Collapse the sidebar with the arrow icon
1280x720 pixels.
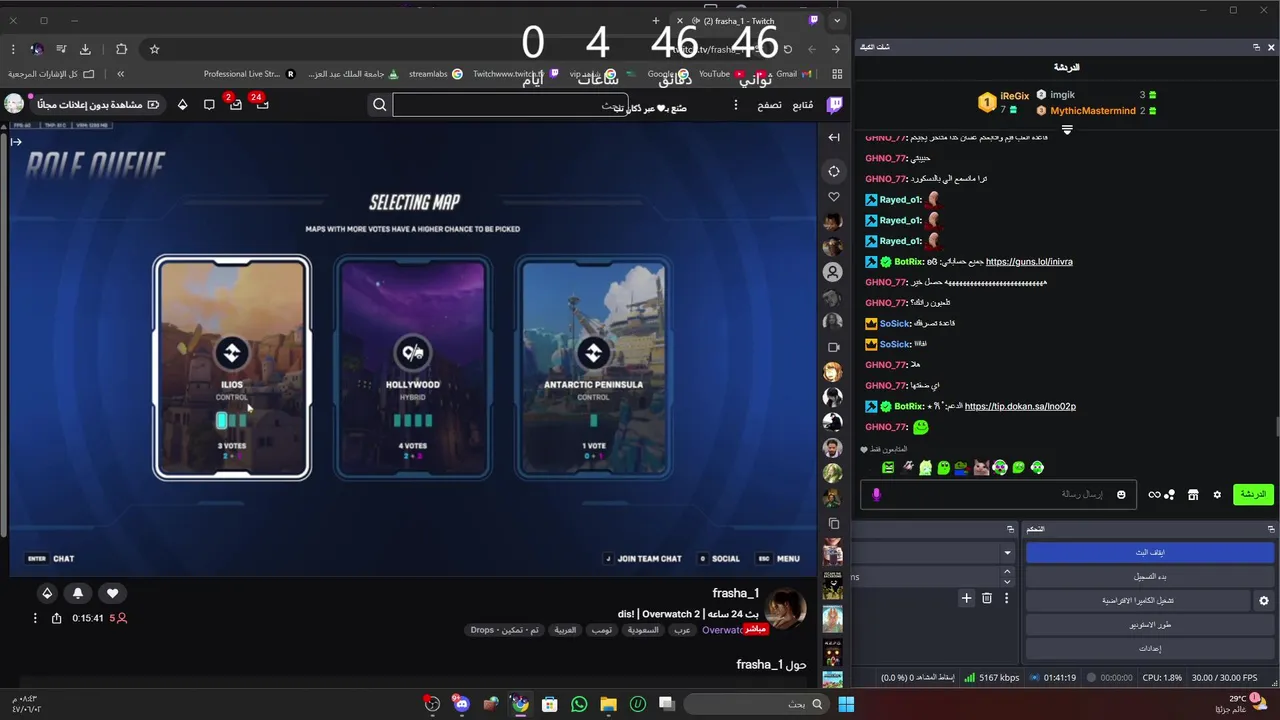point(834,137)
